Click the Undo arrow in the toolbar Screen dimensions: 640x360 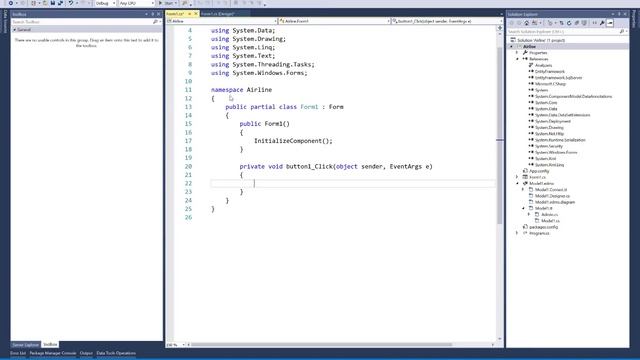(71, 3)
